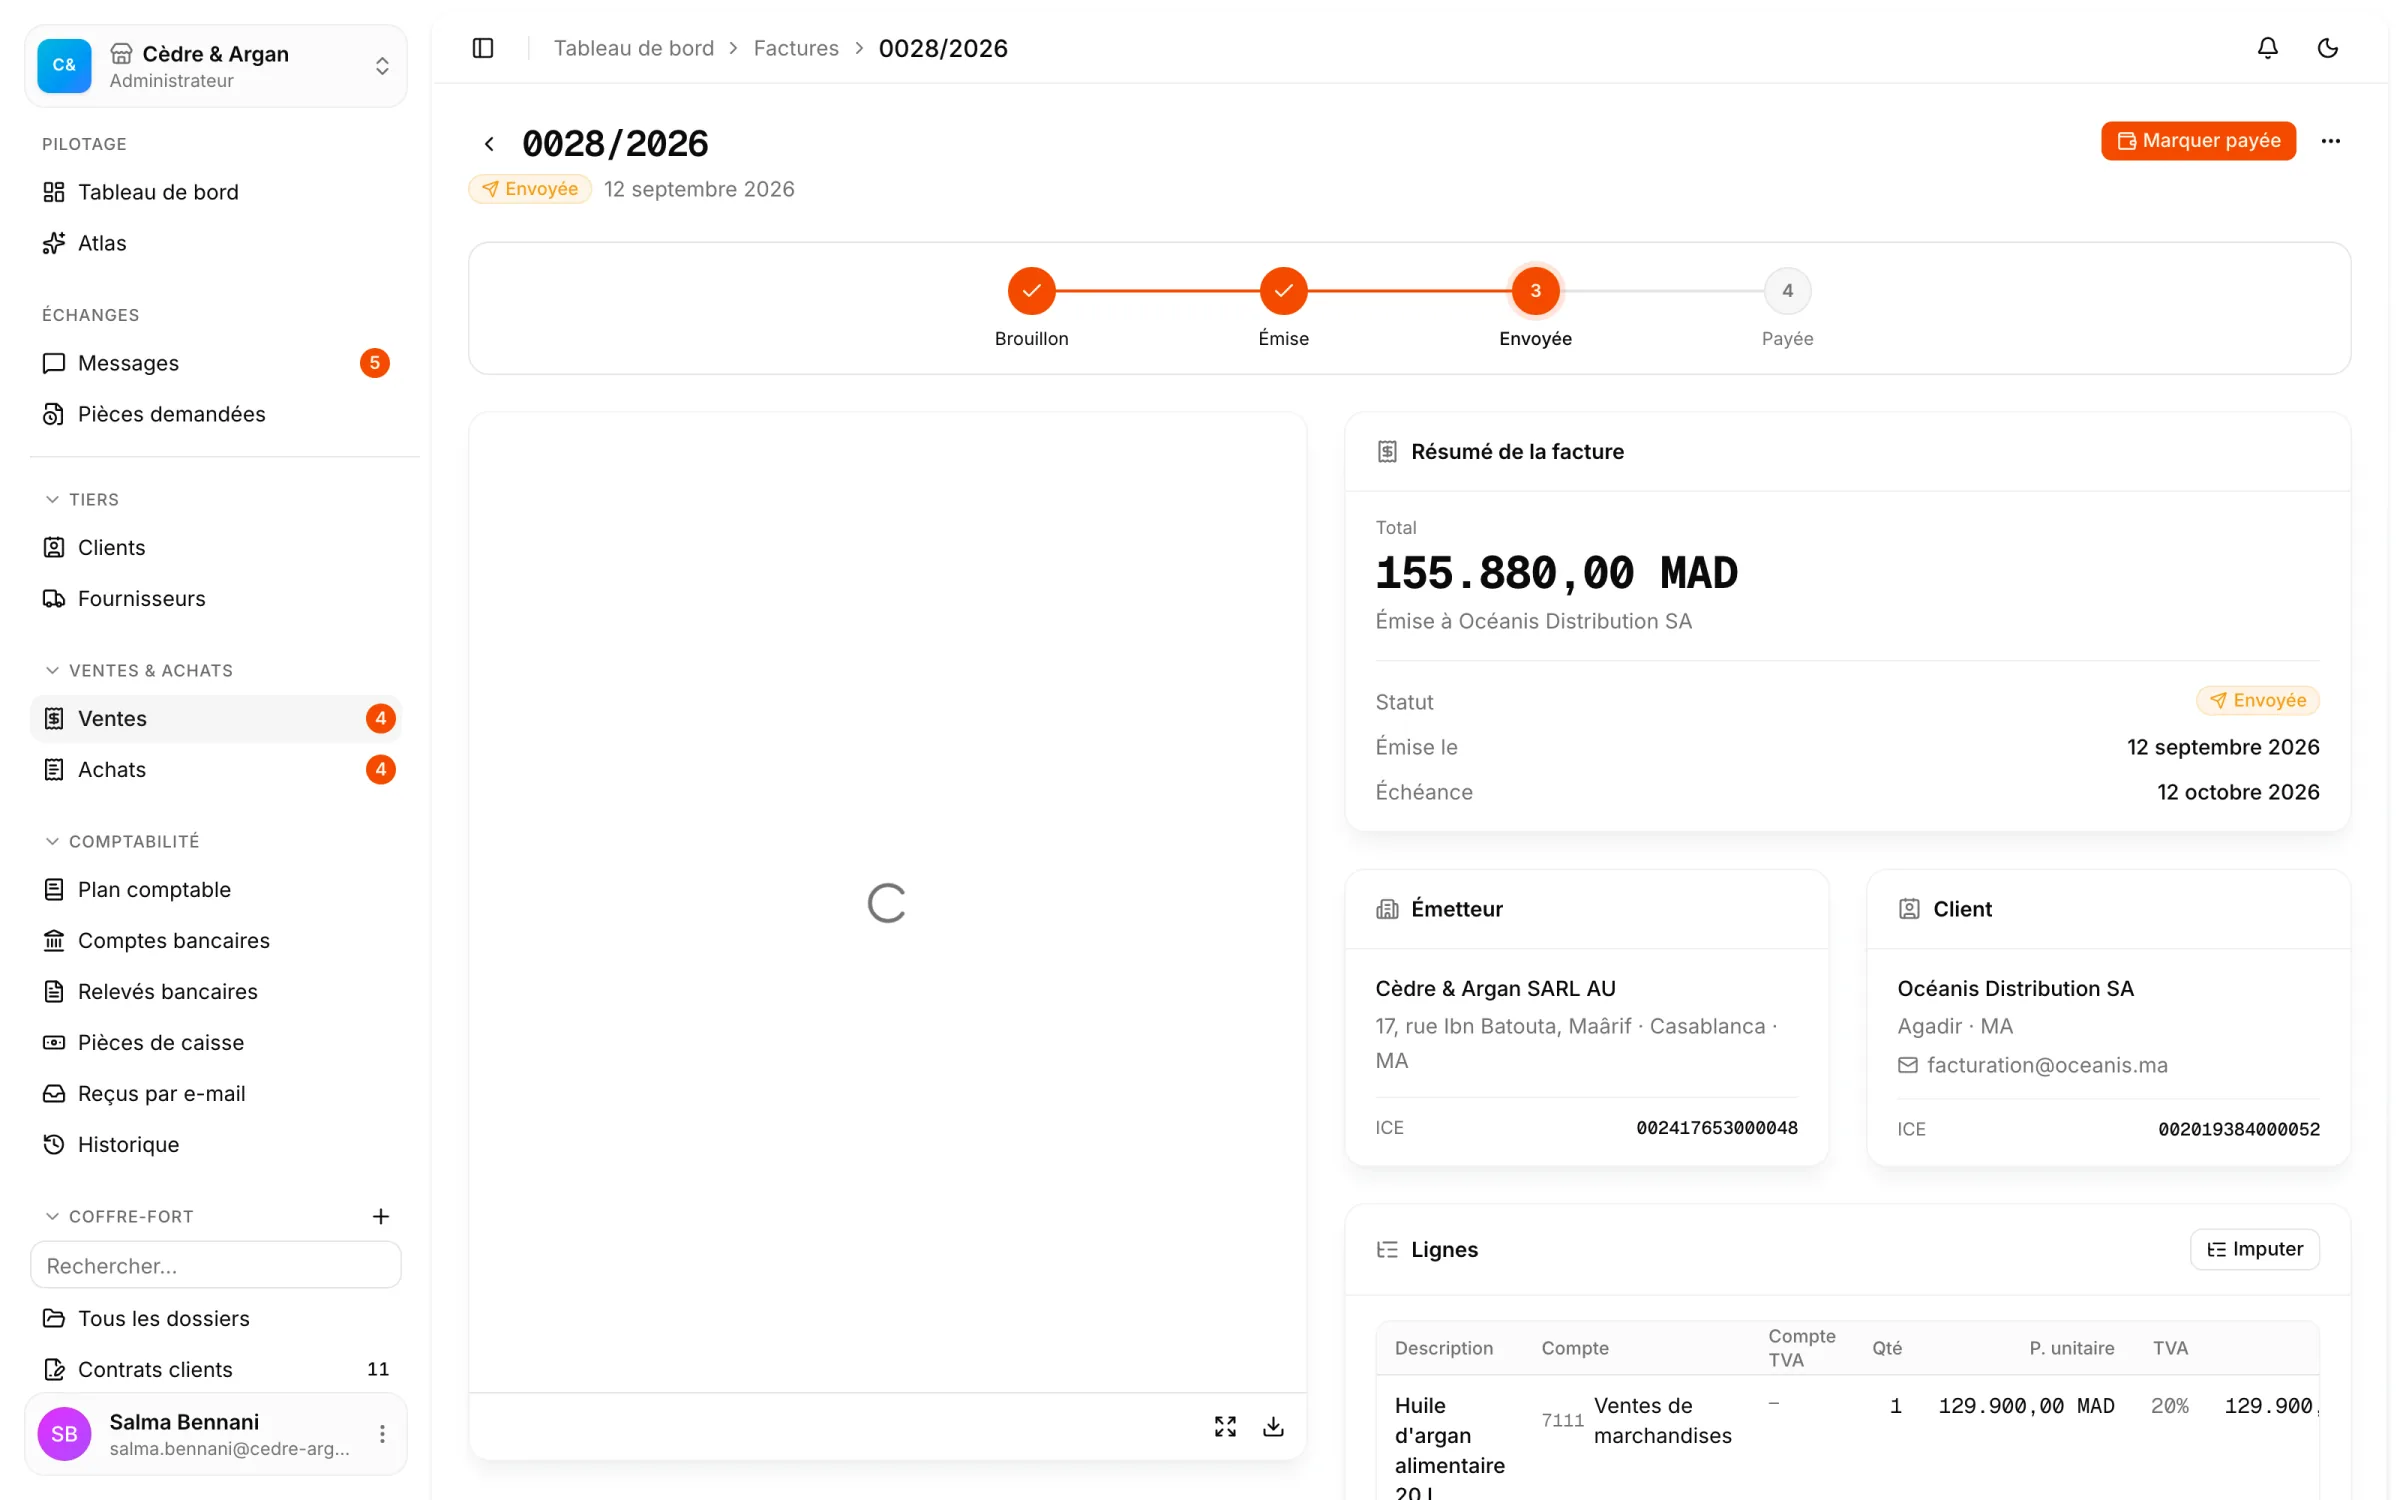The width and height of the screenshot is (2400, 1500).
Task: Search in the Rechercher field
Action: click(x=216, y=1266)
